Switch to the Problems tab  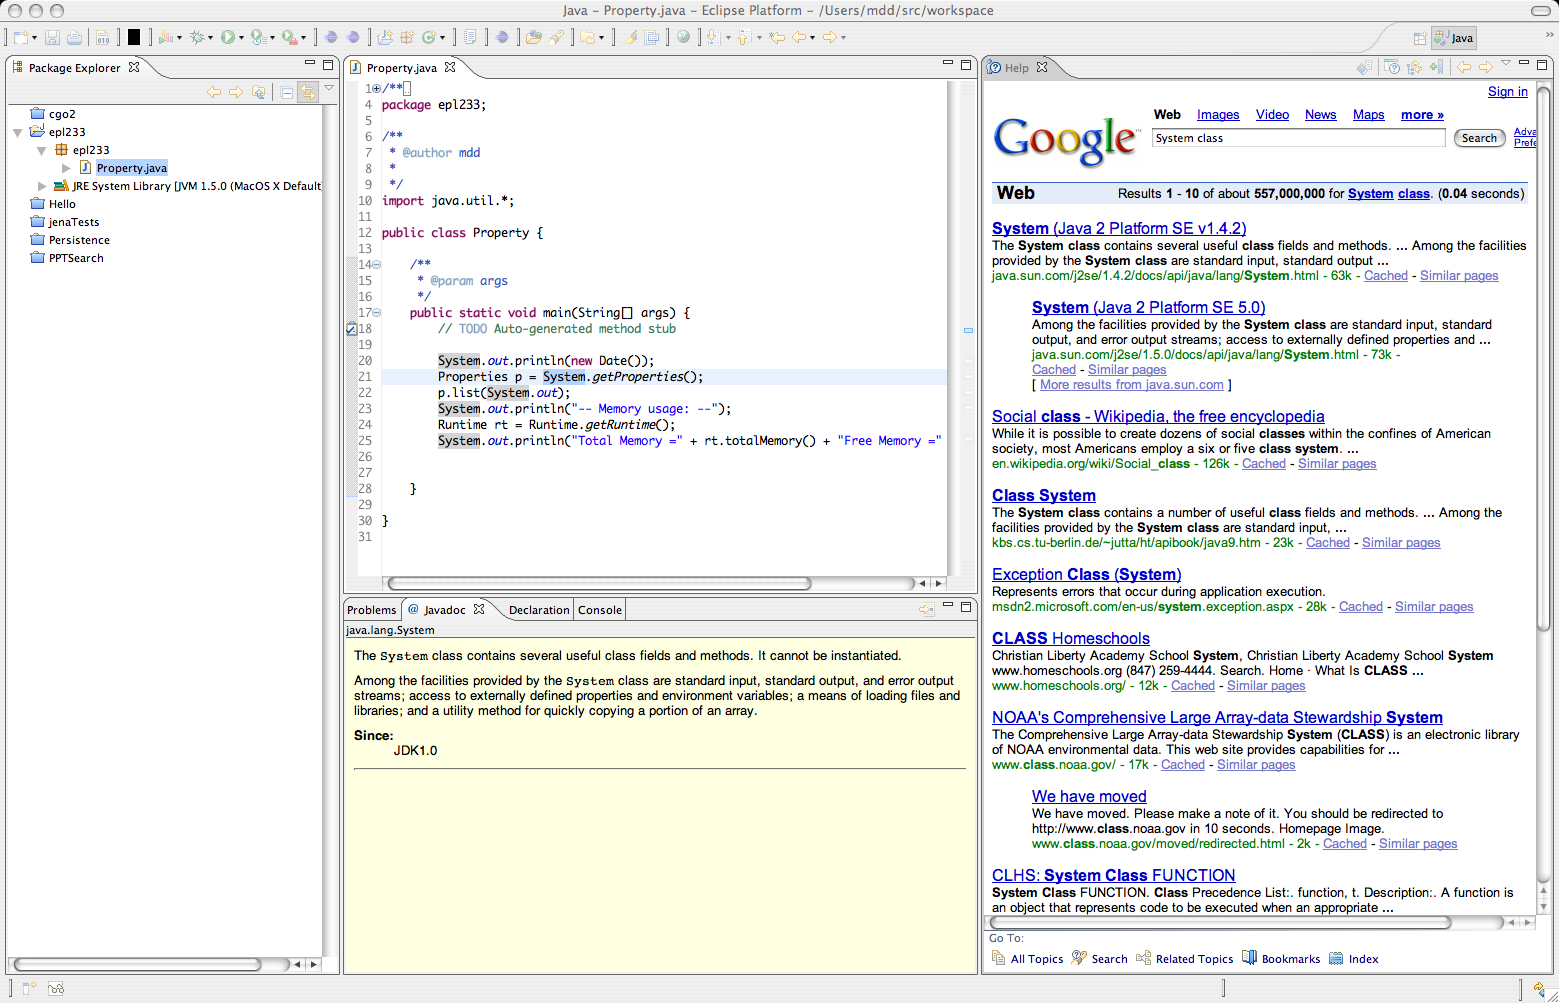(x=372, y=610)
